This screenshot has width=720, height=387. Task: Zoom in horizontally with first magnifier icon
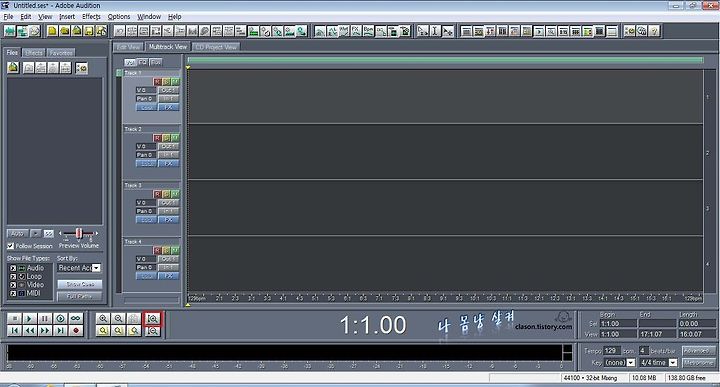(x=103, y=318)
